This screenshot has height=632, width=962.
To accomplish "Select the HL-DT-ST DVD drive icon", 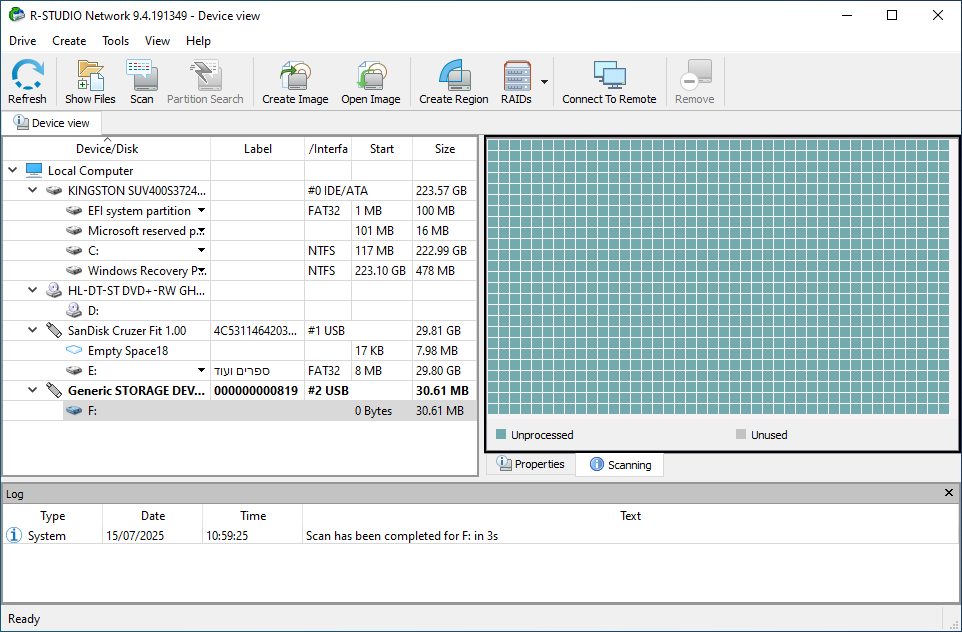I will pos(54,290).
